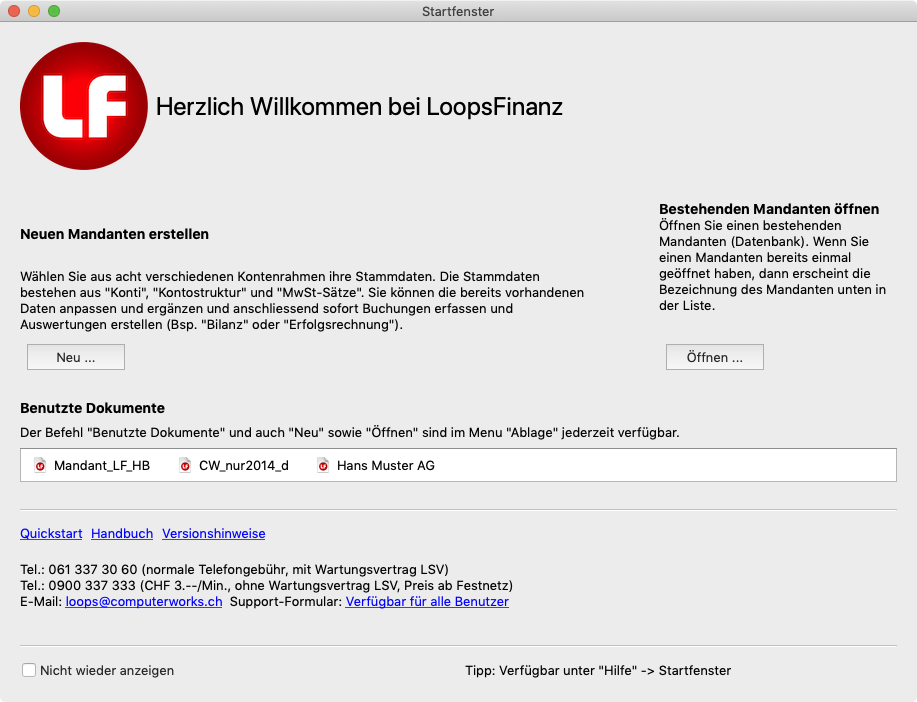The width and height of the screenshot is (917, 702).
Task: Click the "Öffnen ..." button
Action: coord(714,357)
